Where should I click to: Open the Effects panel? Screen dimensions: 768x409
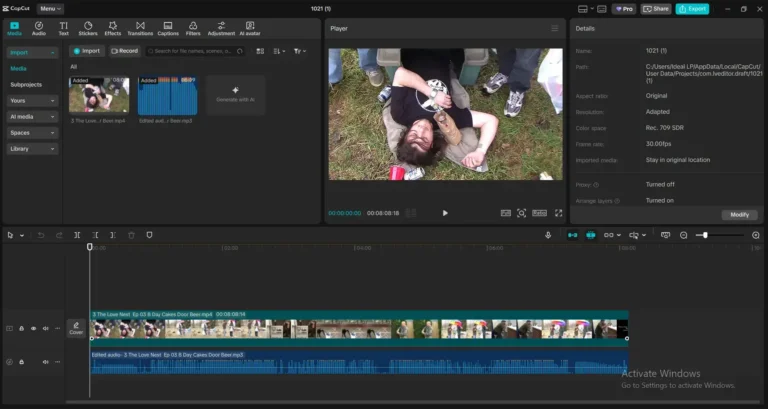tap(113, 28)
